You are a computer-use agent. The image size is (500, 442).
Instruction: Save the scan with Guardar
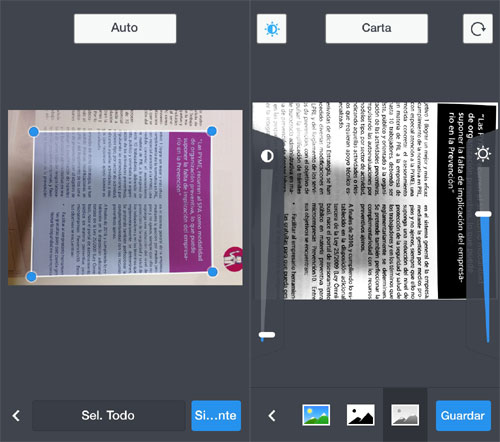click(x=463, y=416)
